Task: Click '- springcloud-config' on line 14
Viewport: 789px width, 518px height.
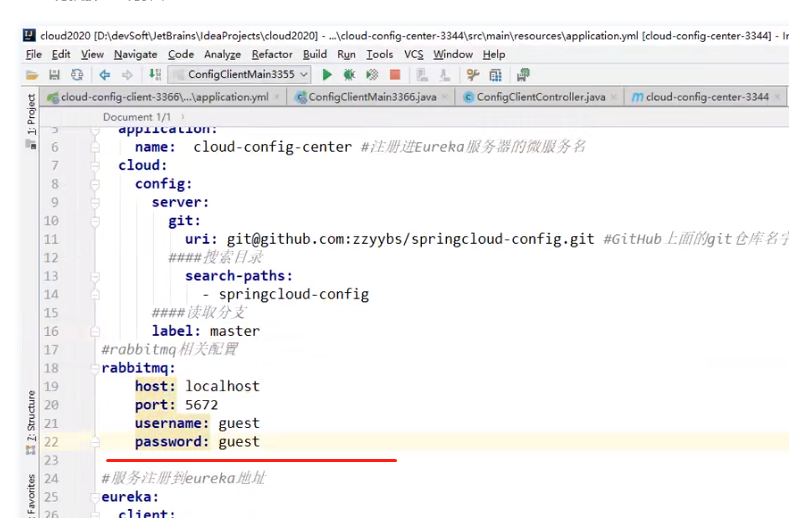Action: (285, 294)
